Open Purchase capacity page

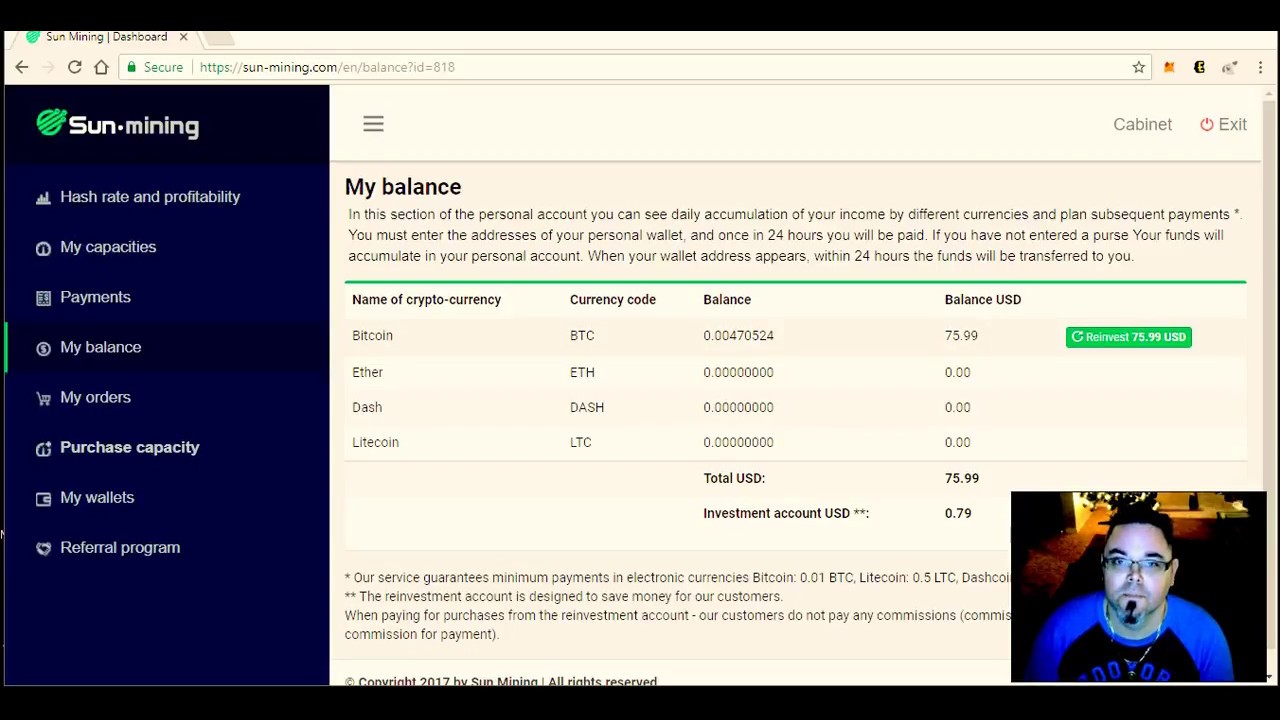pyautogui.click(x=130, y=447)
